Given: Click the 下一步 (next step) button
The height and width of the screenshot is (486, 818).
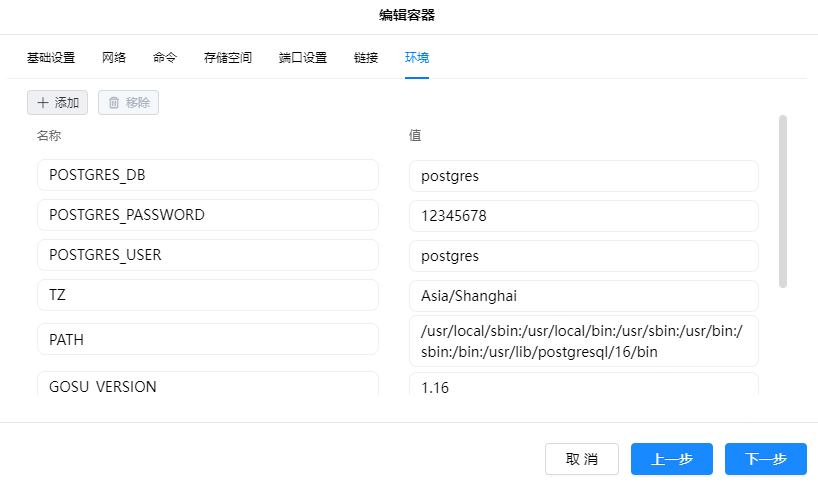Looking at the screenshot, I should 765,459.
